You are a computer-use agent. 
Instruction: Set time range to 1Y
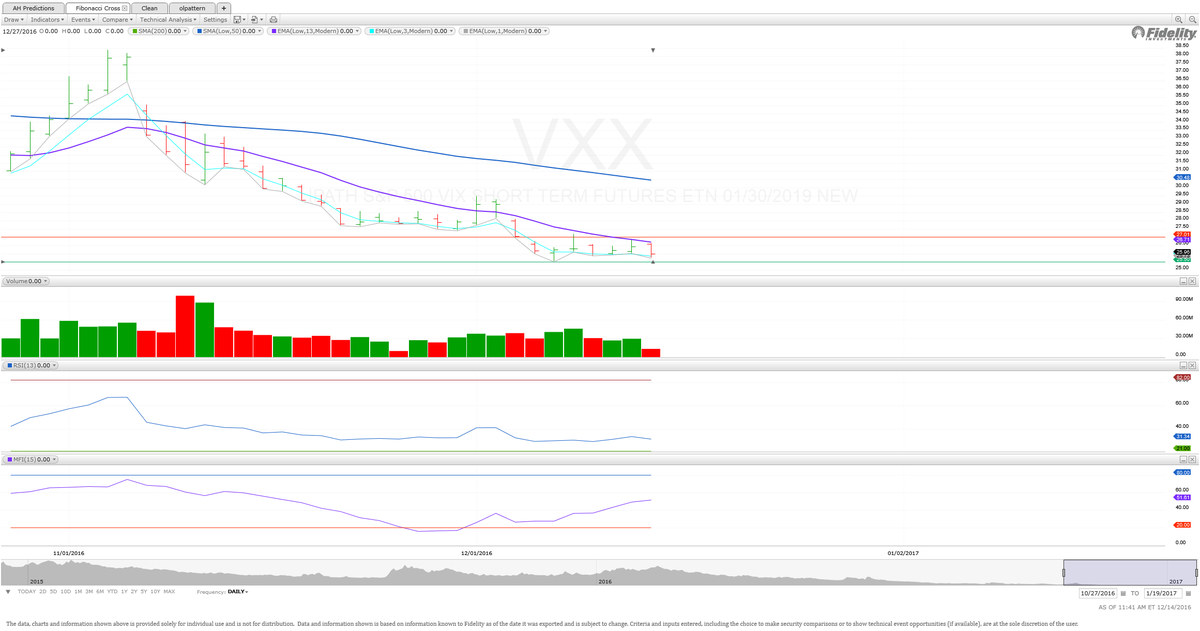point(124,591)
